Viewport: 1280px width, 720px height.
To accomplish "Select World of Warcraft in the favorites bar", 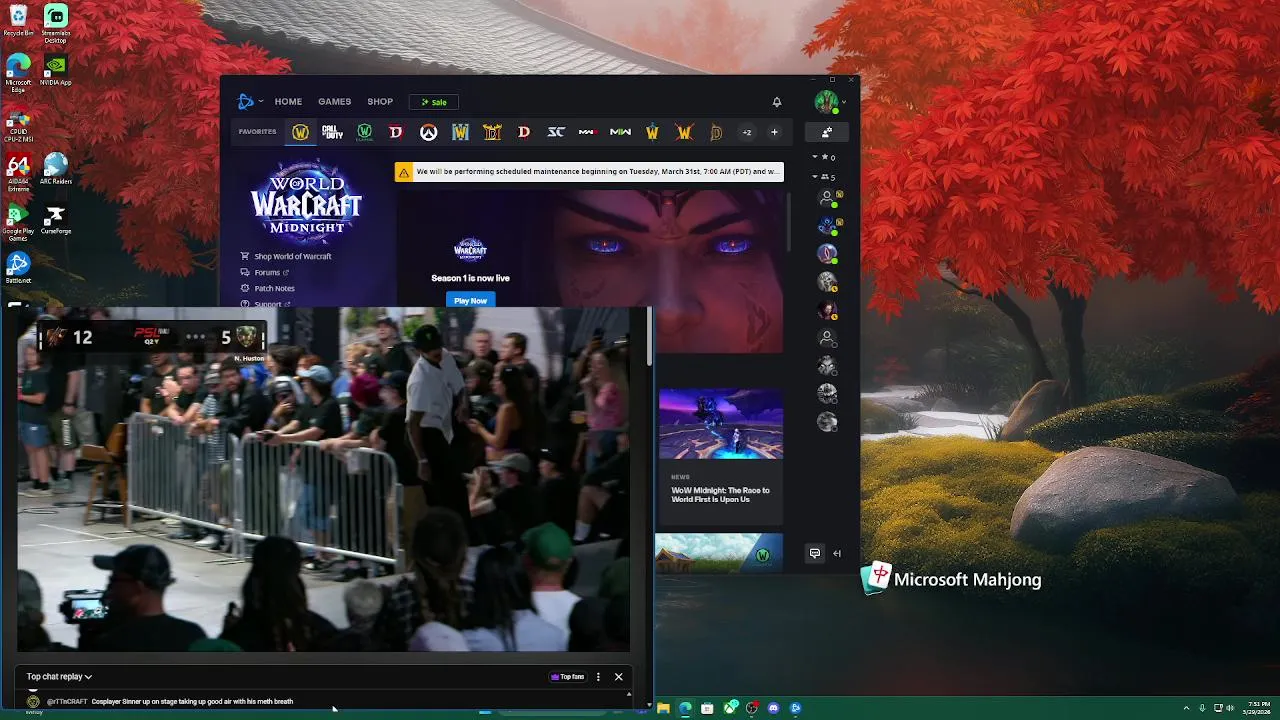I will [x=300, y=132].
